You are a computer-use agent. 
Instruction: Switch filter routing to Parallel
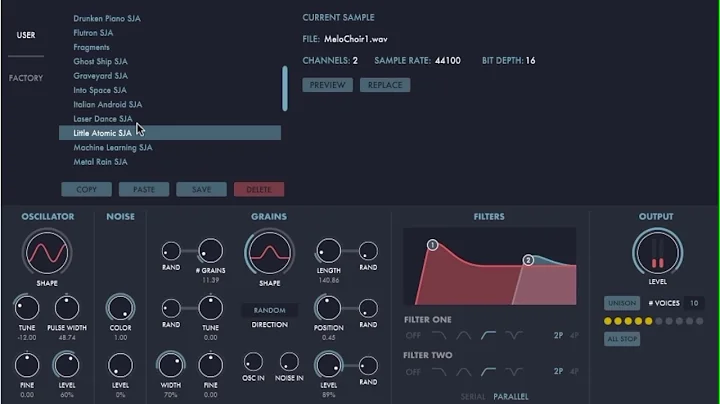[511, 397]
